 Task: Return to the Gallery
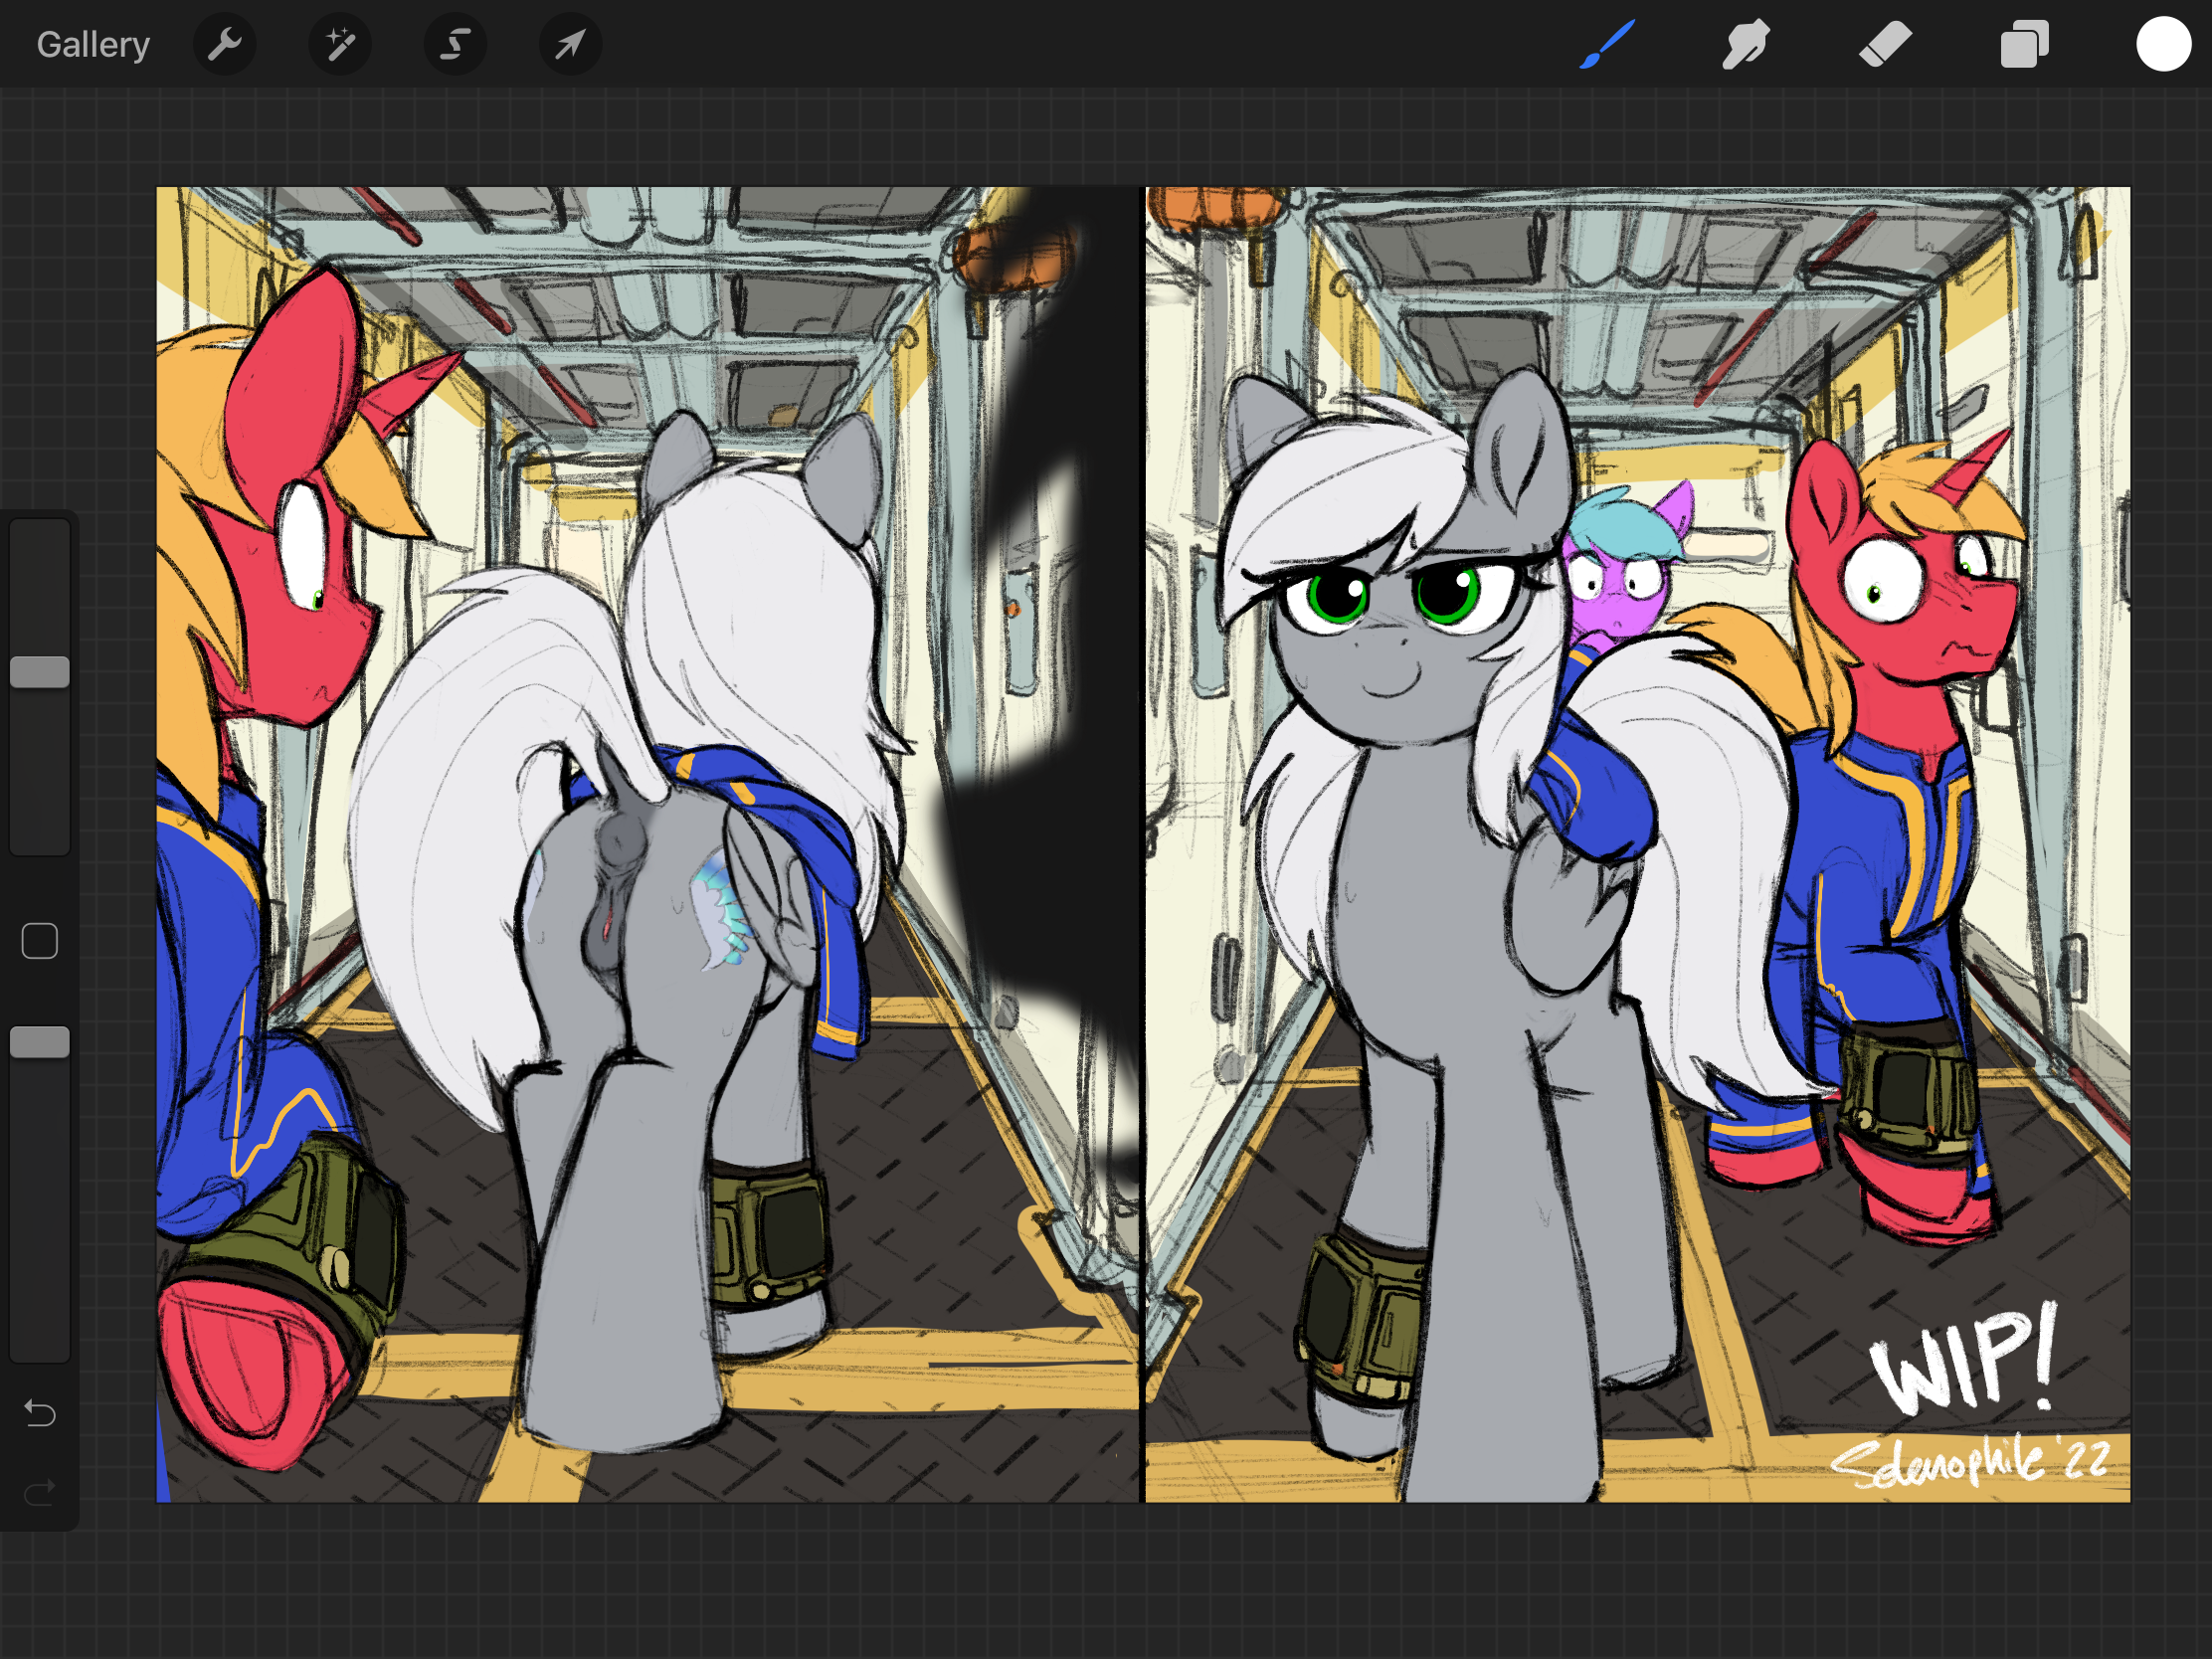[93, 44]
